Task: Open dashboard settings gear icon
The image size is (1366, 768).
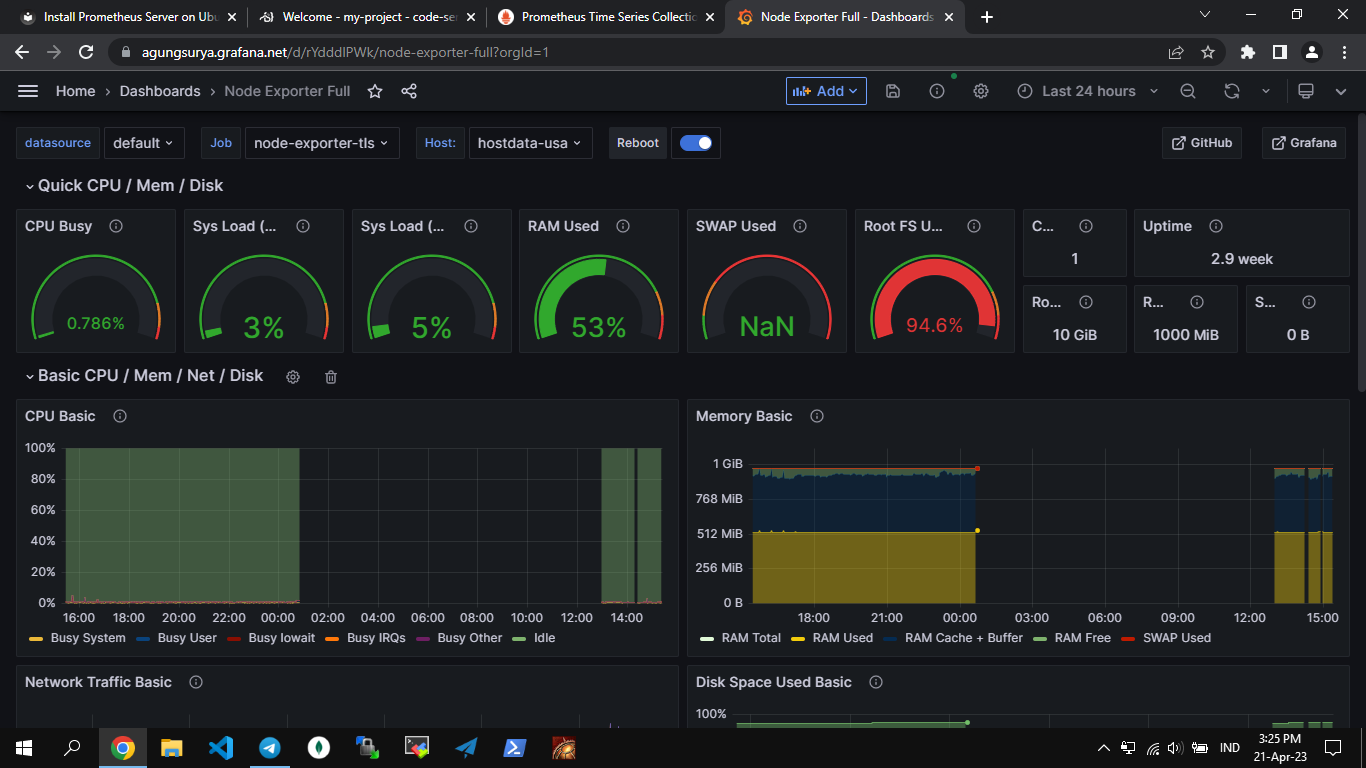Action: pyautogui.click(x=981, y=91)
